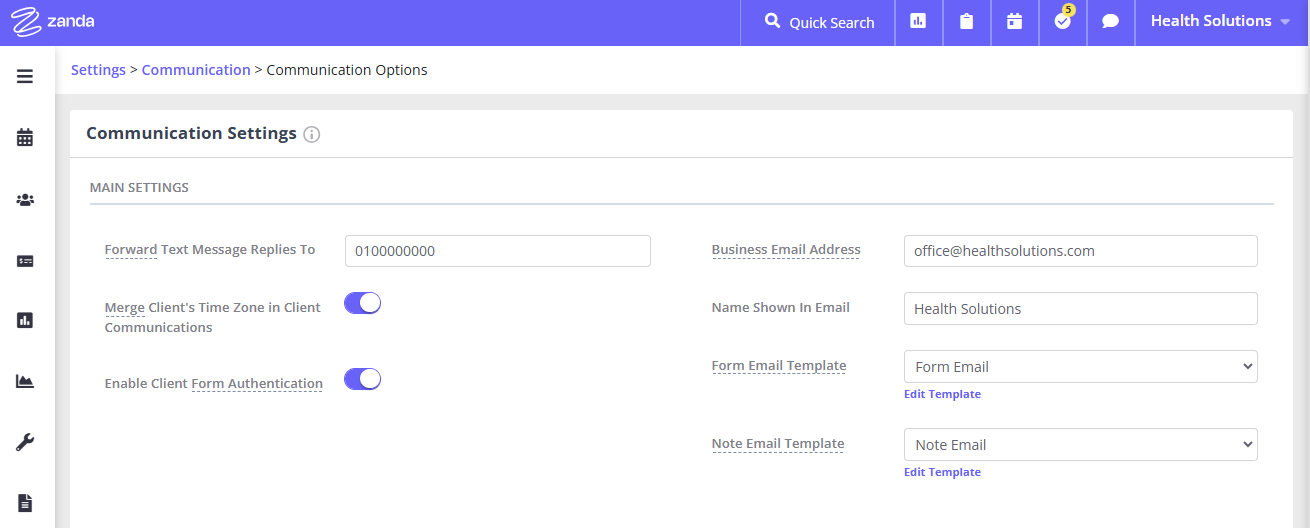
Task: Expand the Note Email Template dropdown
Action: pos(1080,445)
